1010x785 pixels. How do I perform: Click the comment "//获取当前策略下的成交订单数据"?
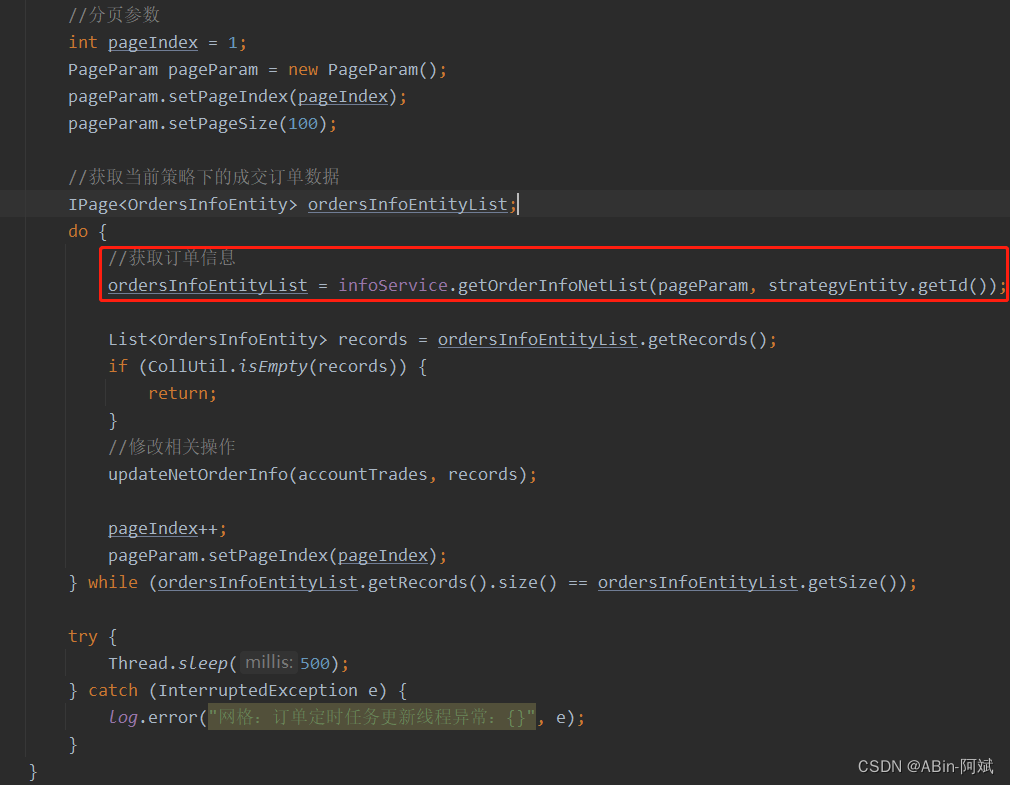pos(204,176)
